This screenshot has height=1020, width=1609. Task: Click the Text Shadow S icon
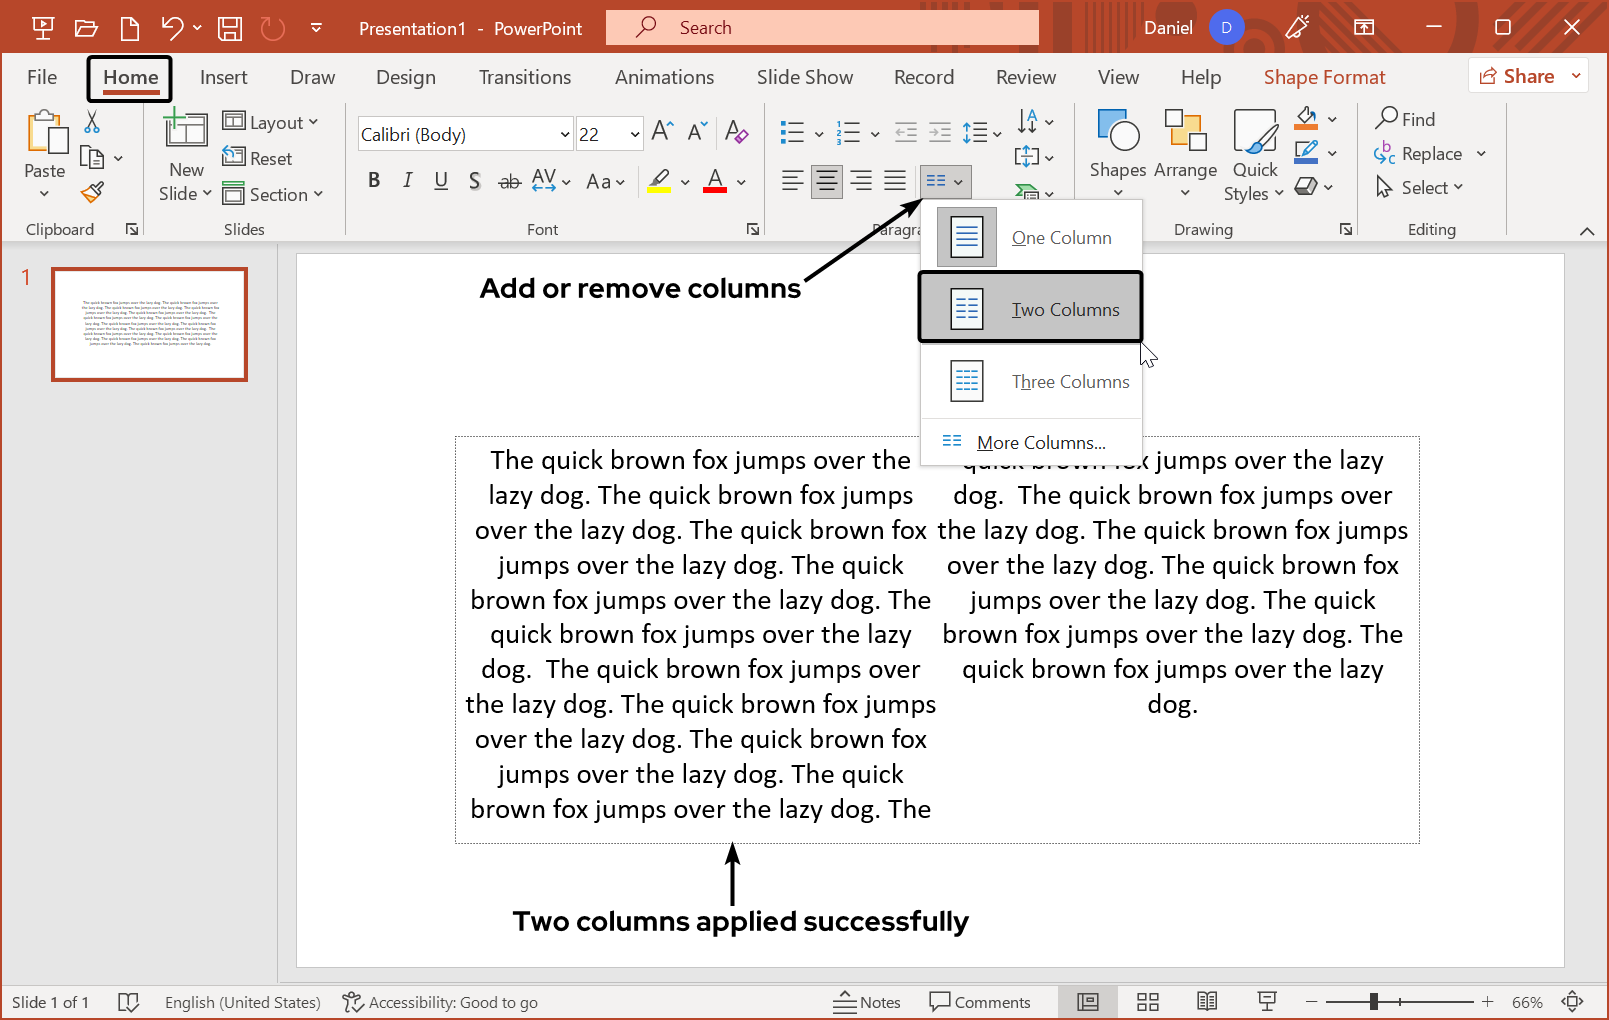point(474,181)
